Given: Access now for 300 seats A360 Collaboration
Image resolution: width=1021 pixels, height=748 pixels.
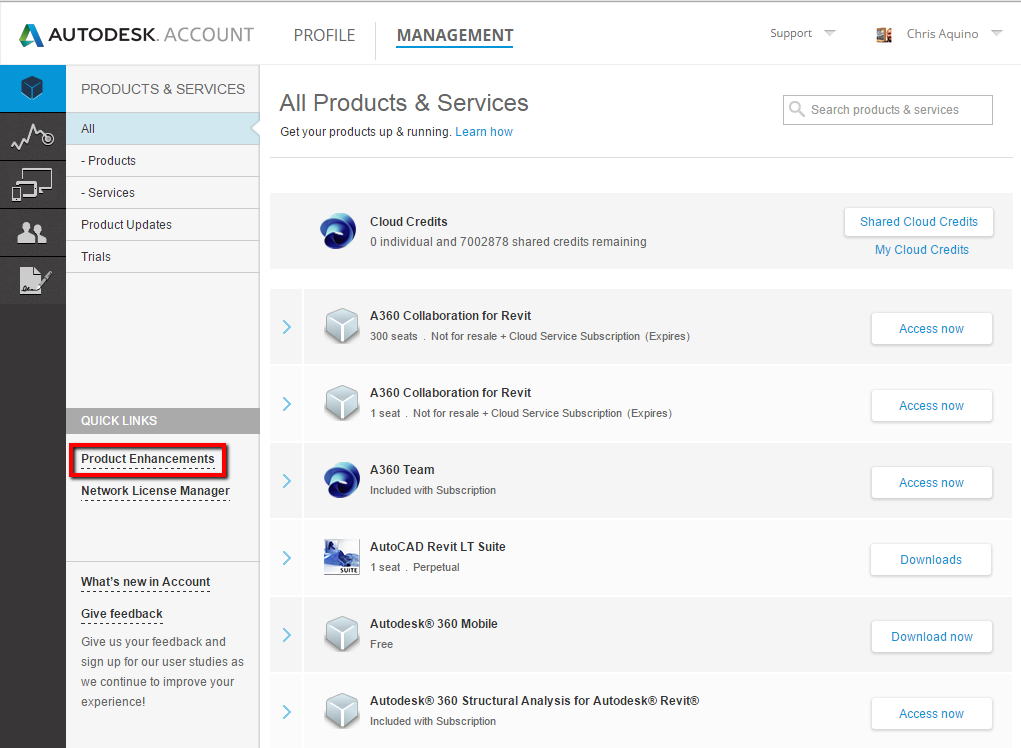Looking at the screenshot, I should point(931,329).
